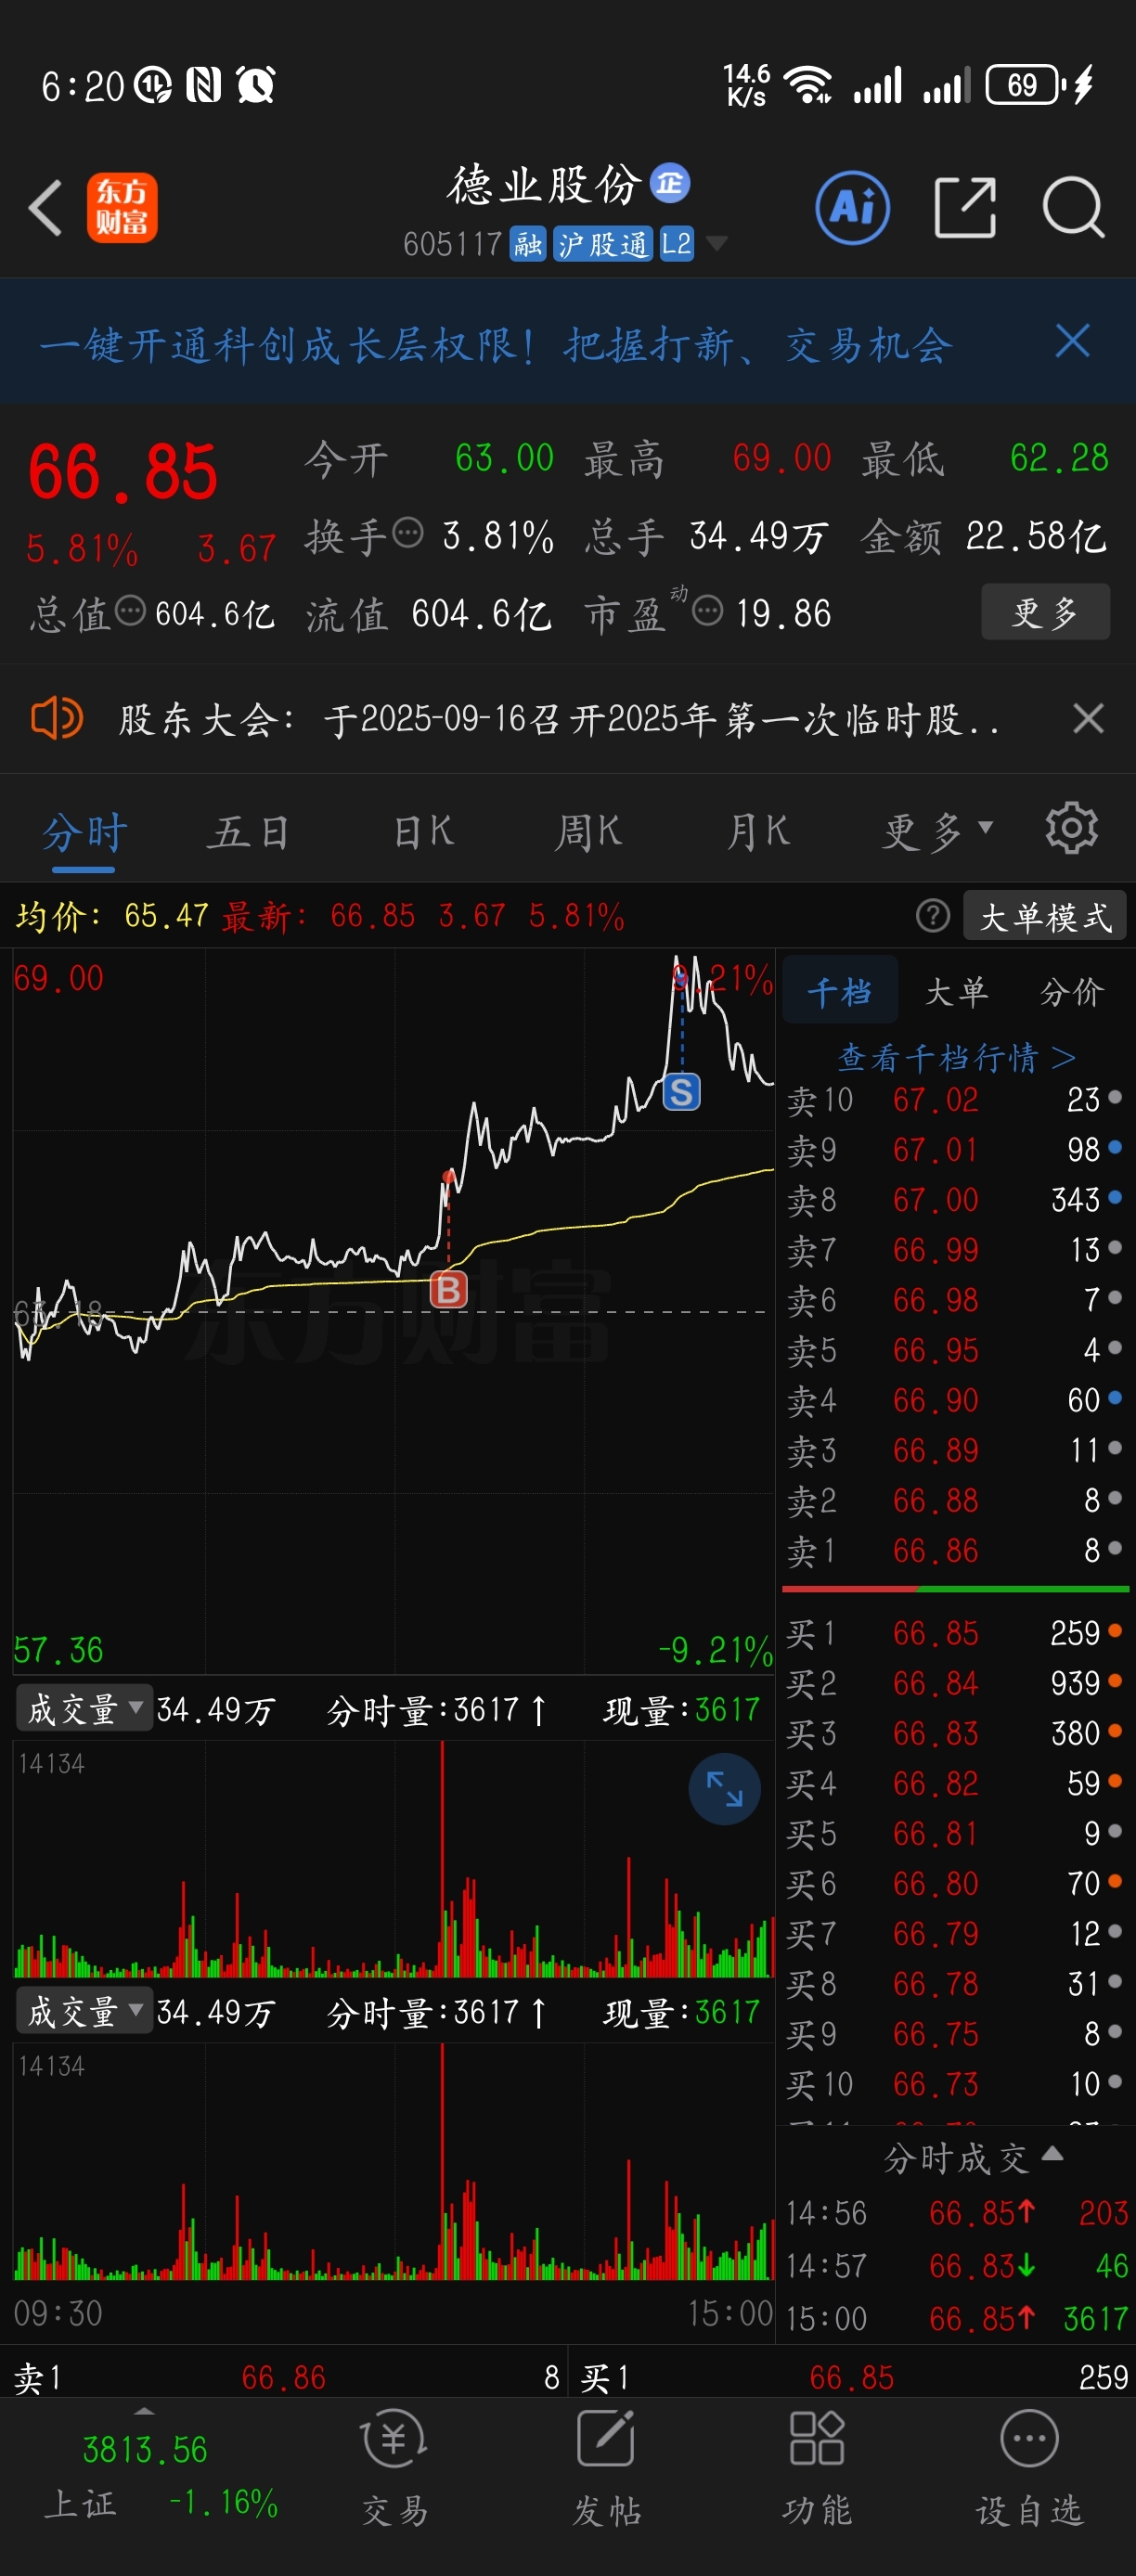Tap the back arrow icon
The height and width of the screenshot is (2576, 1136).
(x=46, y=208)
